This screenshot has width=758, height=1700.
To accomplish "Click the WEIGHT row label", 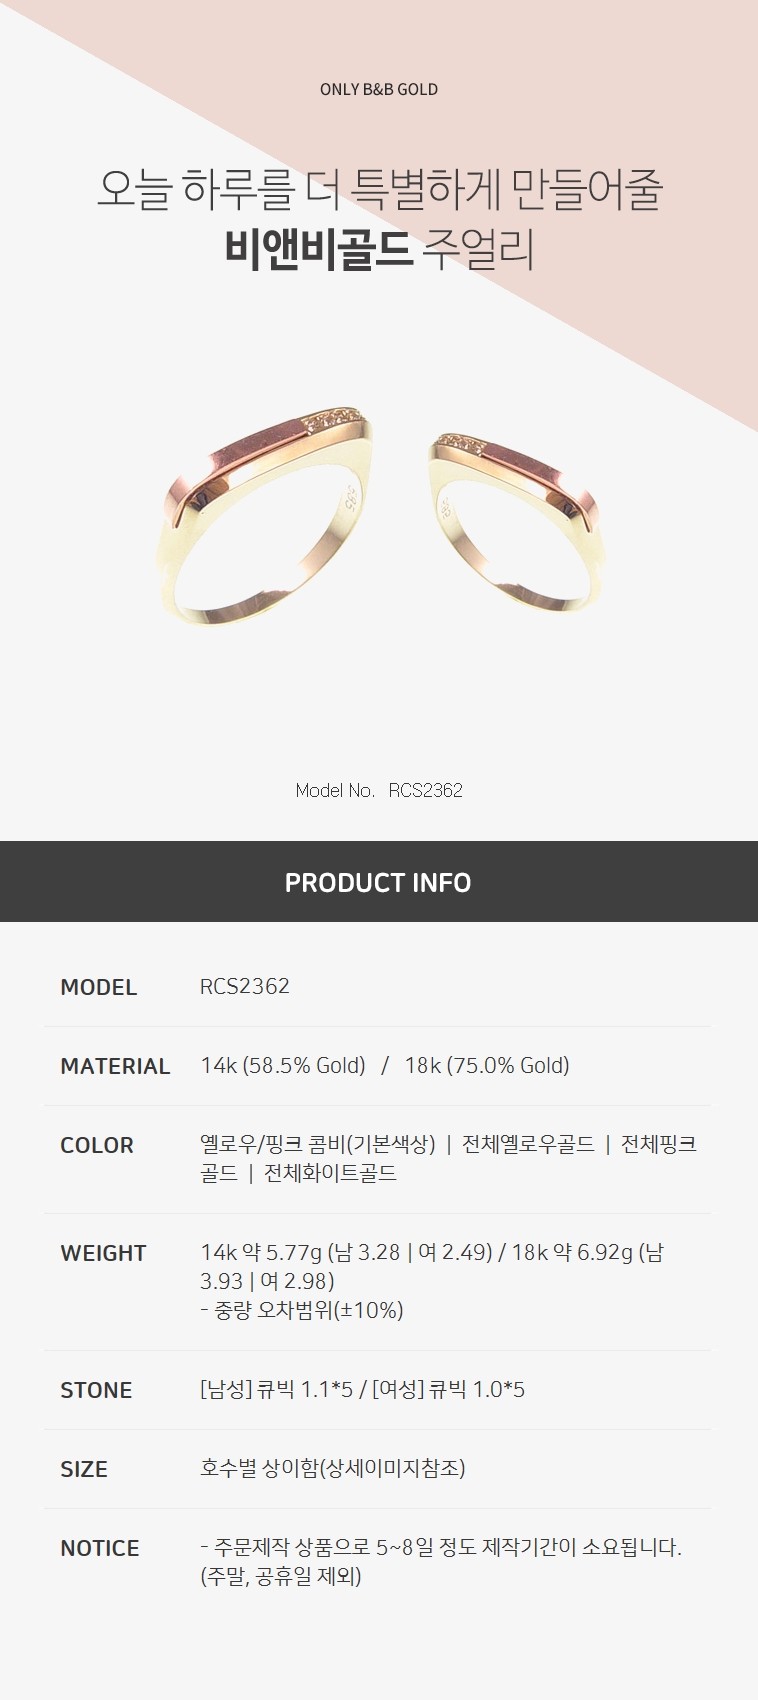I will pos(103,1253).
